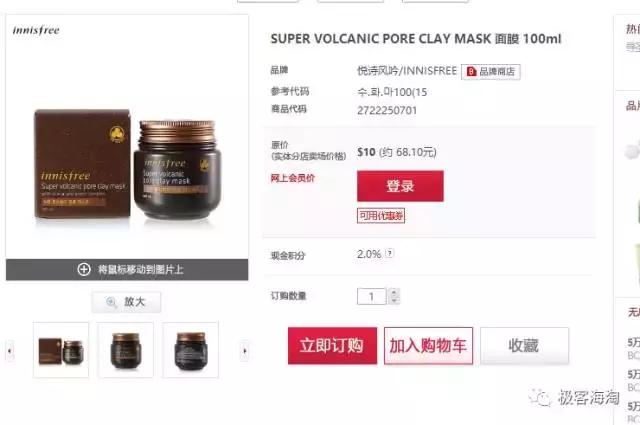Image resolution: width=640 pixels, height=425 pixels.
Task: Click the 登录 login button
Action: [400, 186]
